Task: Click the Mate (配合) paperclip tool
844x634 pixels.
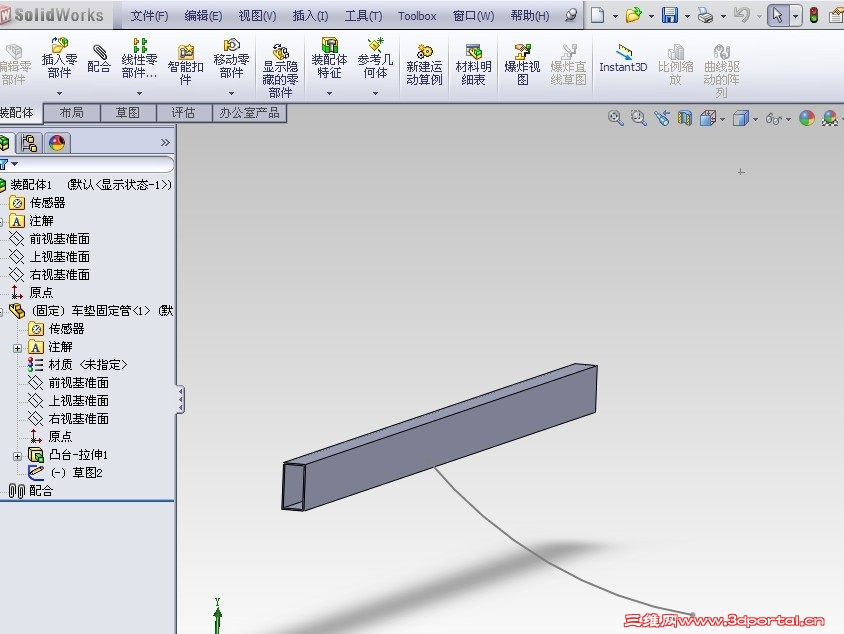Action: pyautogui.click(x=99, y=59)
